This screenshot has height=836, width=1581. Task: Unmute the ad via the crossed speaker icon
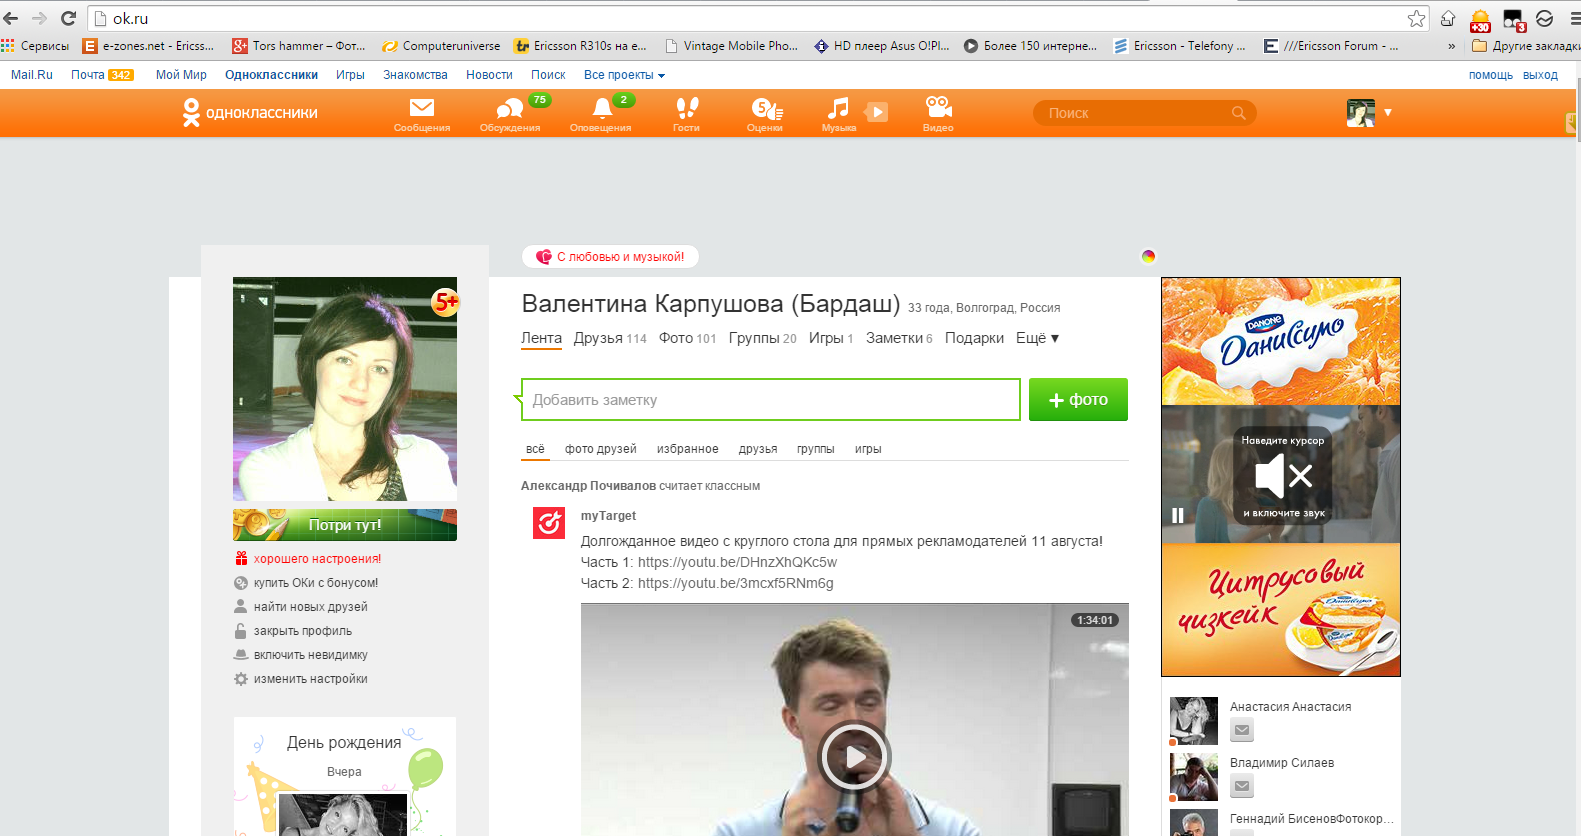1284,476
